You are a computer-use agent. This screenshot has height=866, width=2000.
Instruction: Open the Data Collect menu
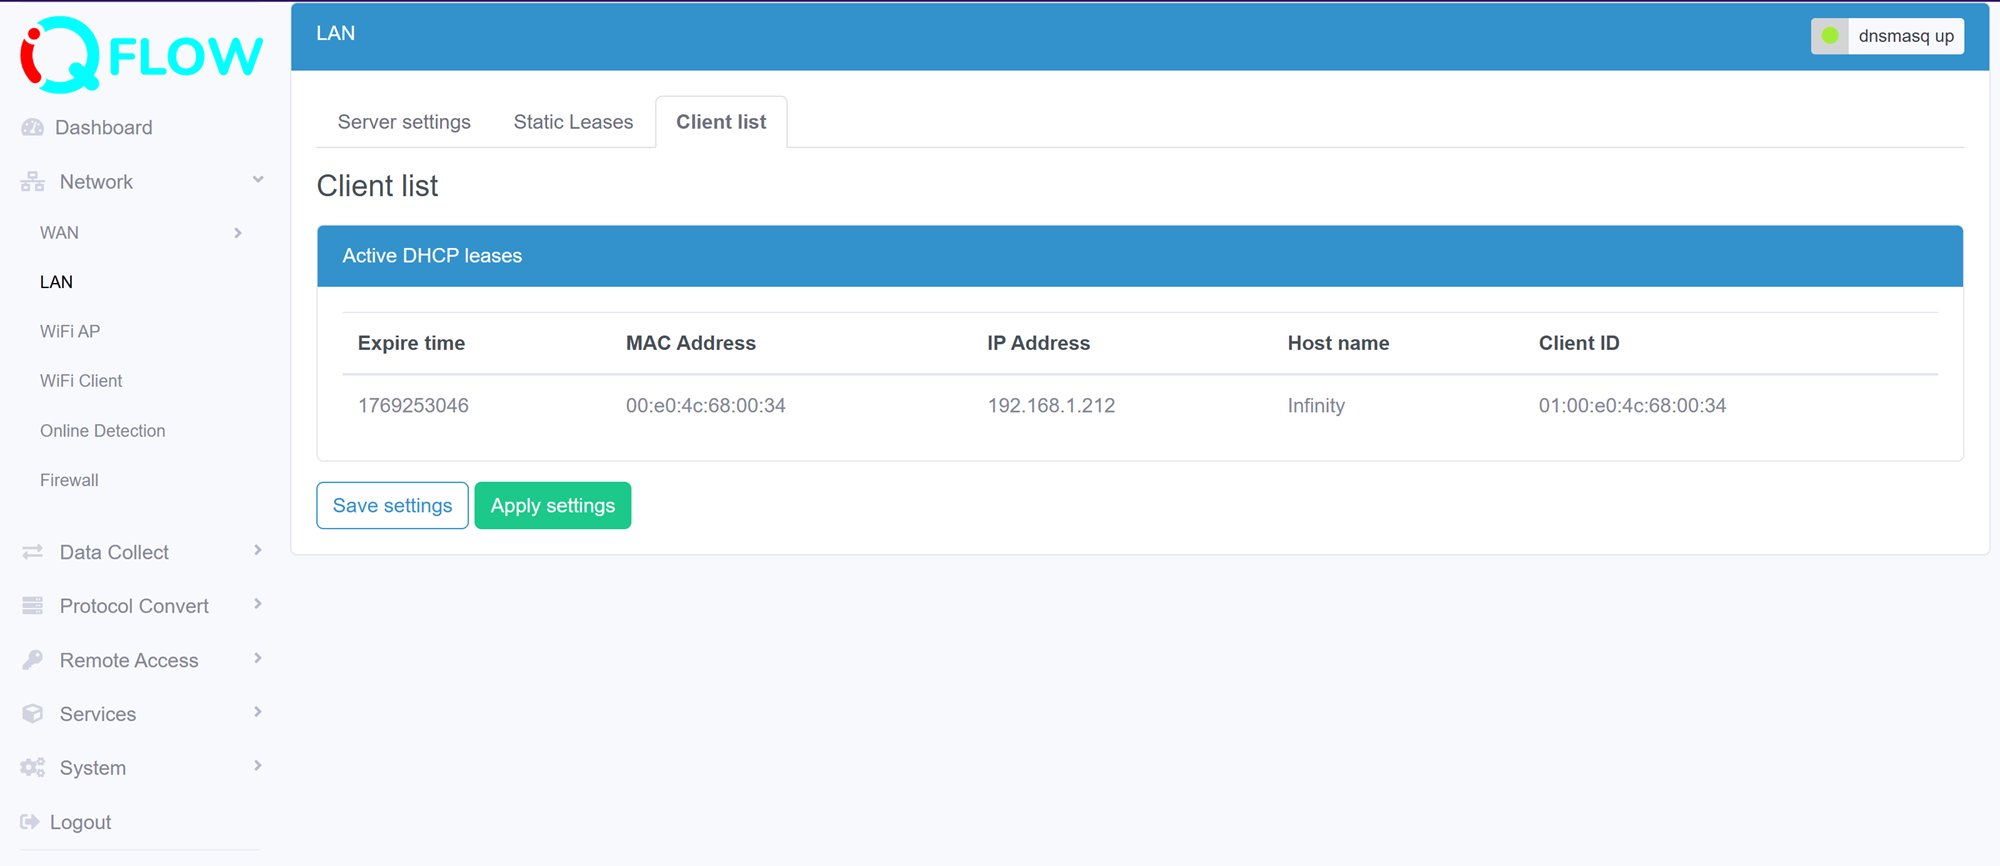tap(114, 552)
